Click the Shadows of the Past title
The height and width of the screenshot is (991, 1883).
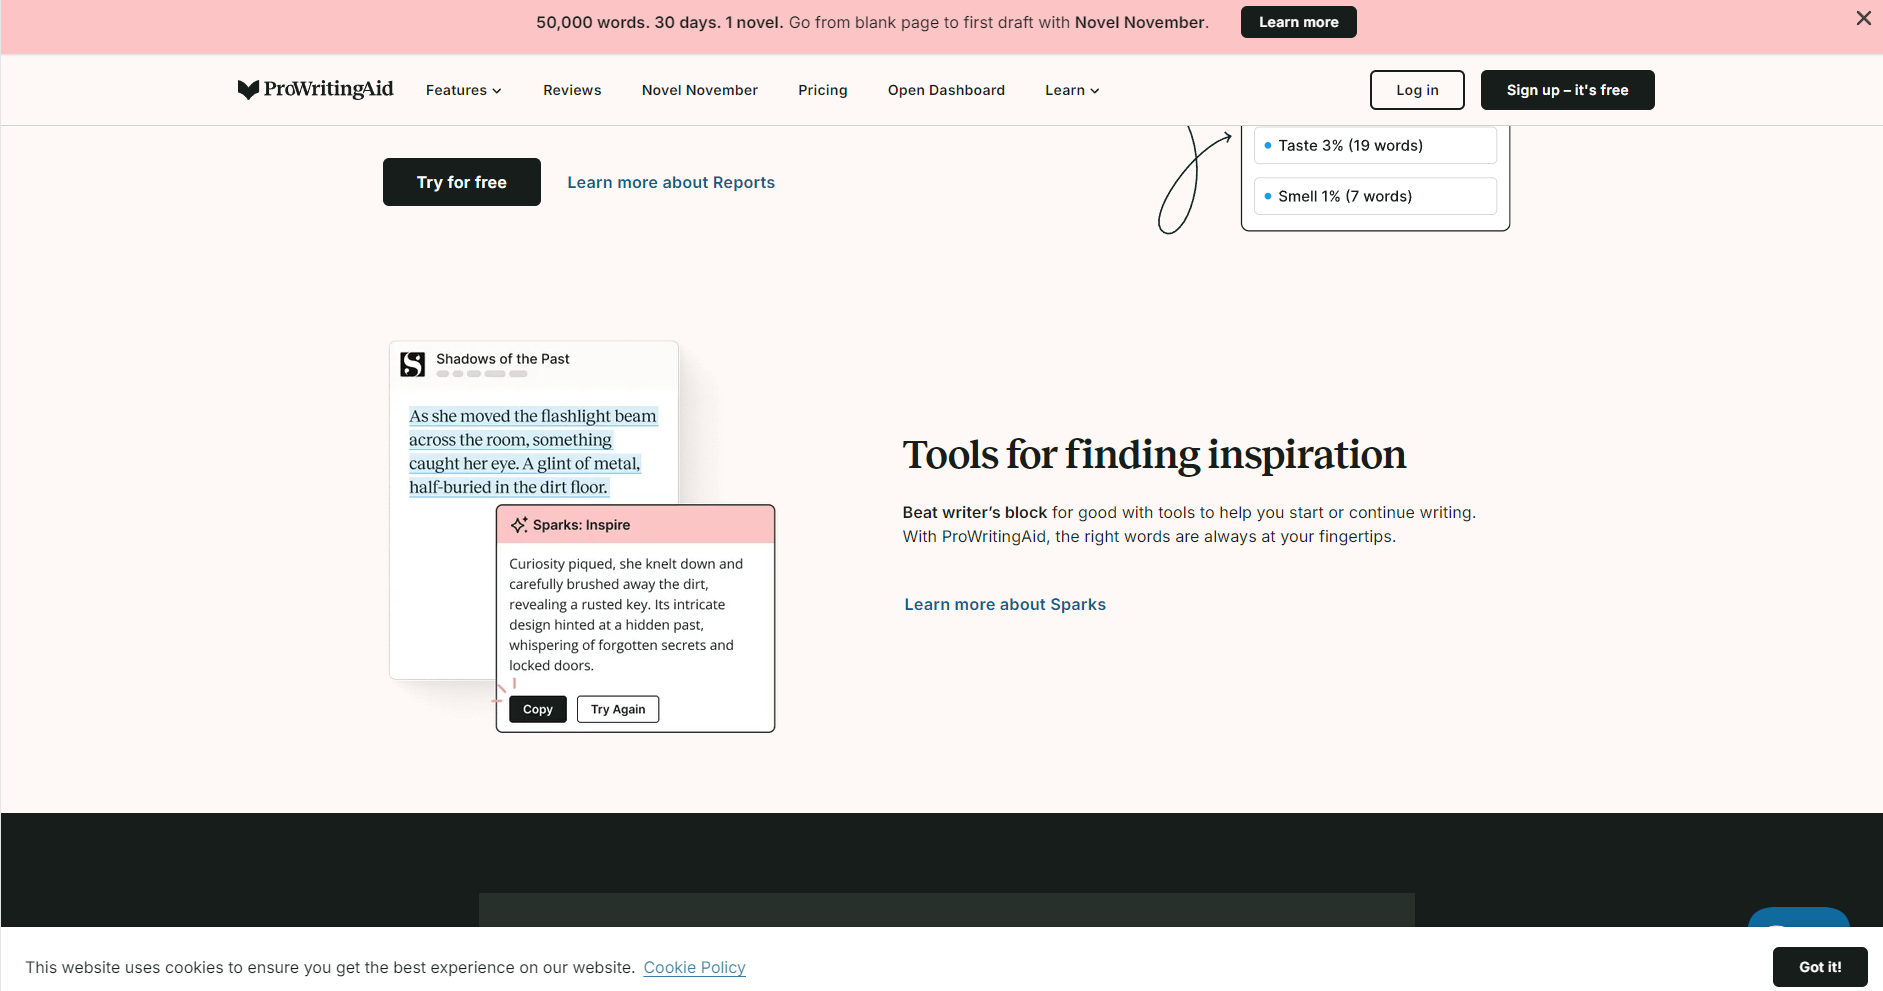click(502, 359)
